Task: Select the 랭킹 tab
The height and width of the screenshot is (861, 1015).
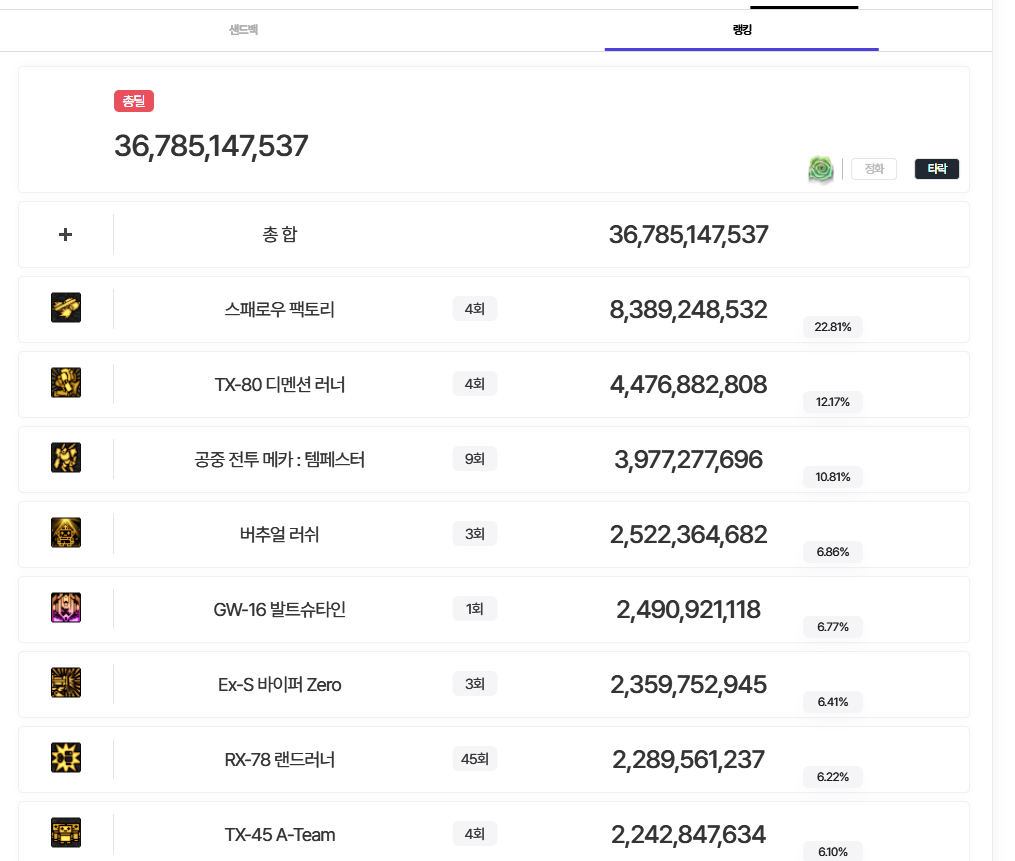Action: click(x=741, y=30)
